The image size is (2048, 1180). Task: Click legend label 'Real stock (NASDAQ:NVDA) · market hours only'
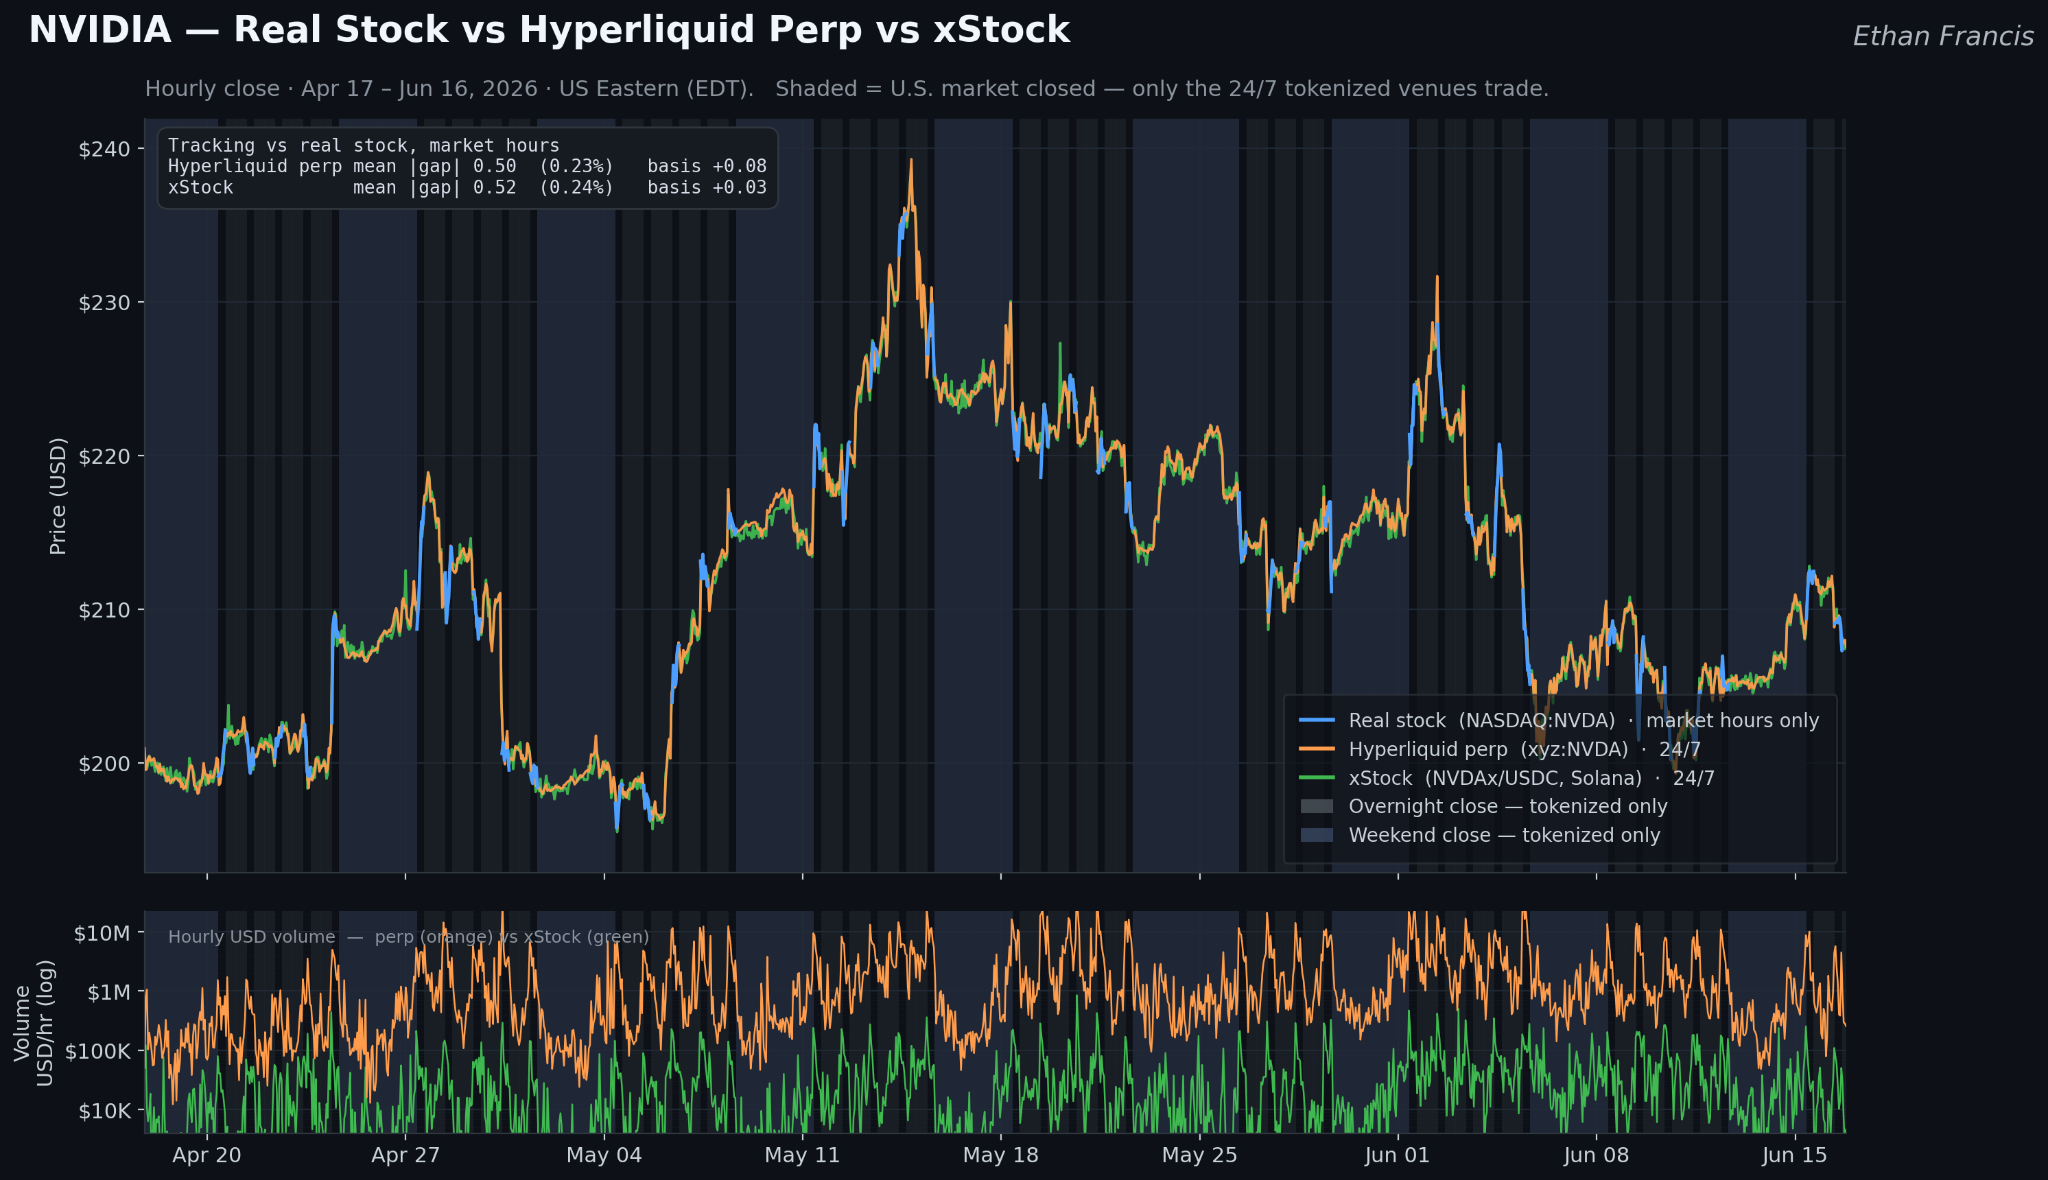click(1583, 720)
